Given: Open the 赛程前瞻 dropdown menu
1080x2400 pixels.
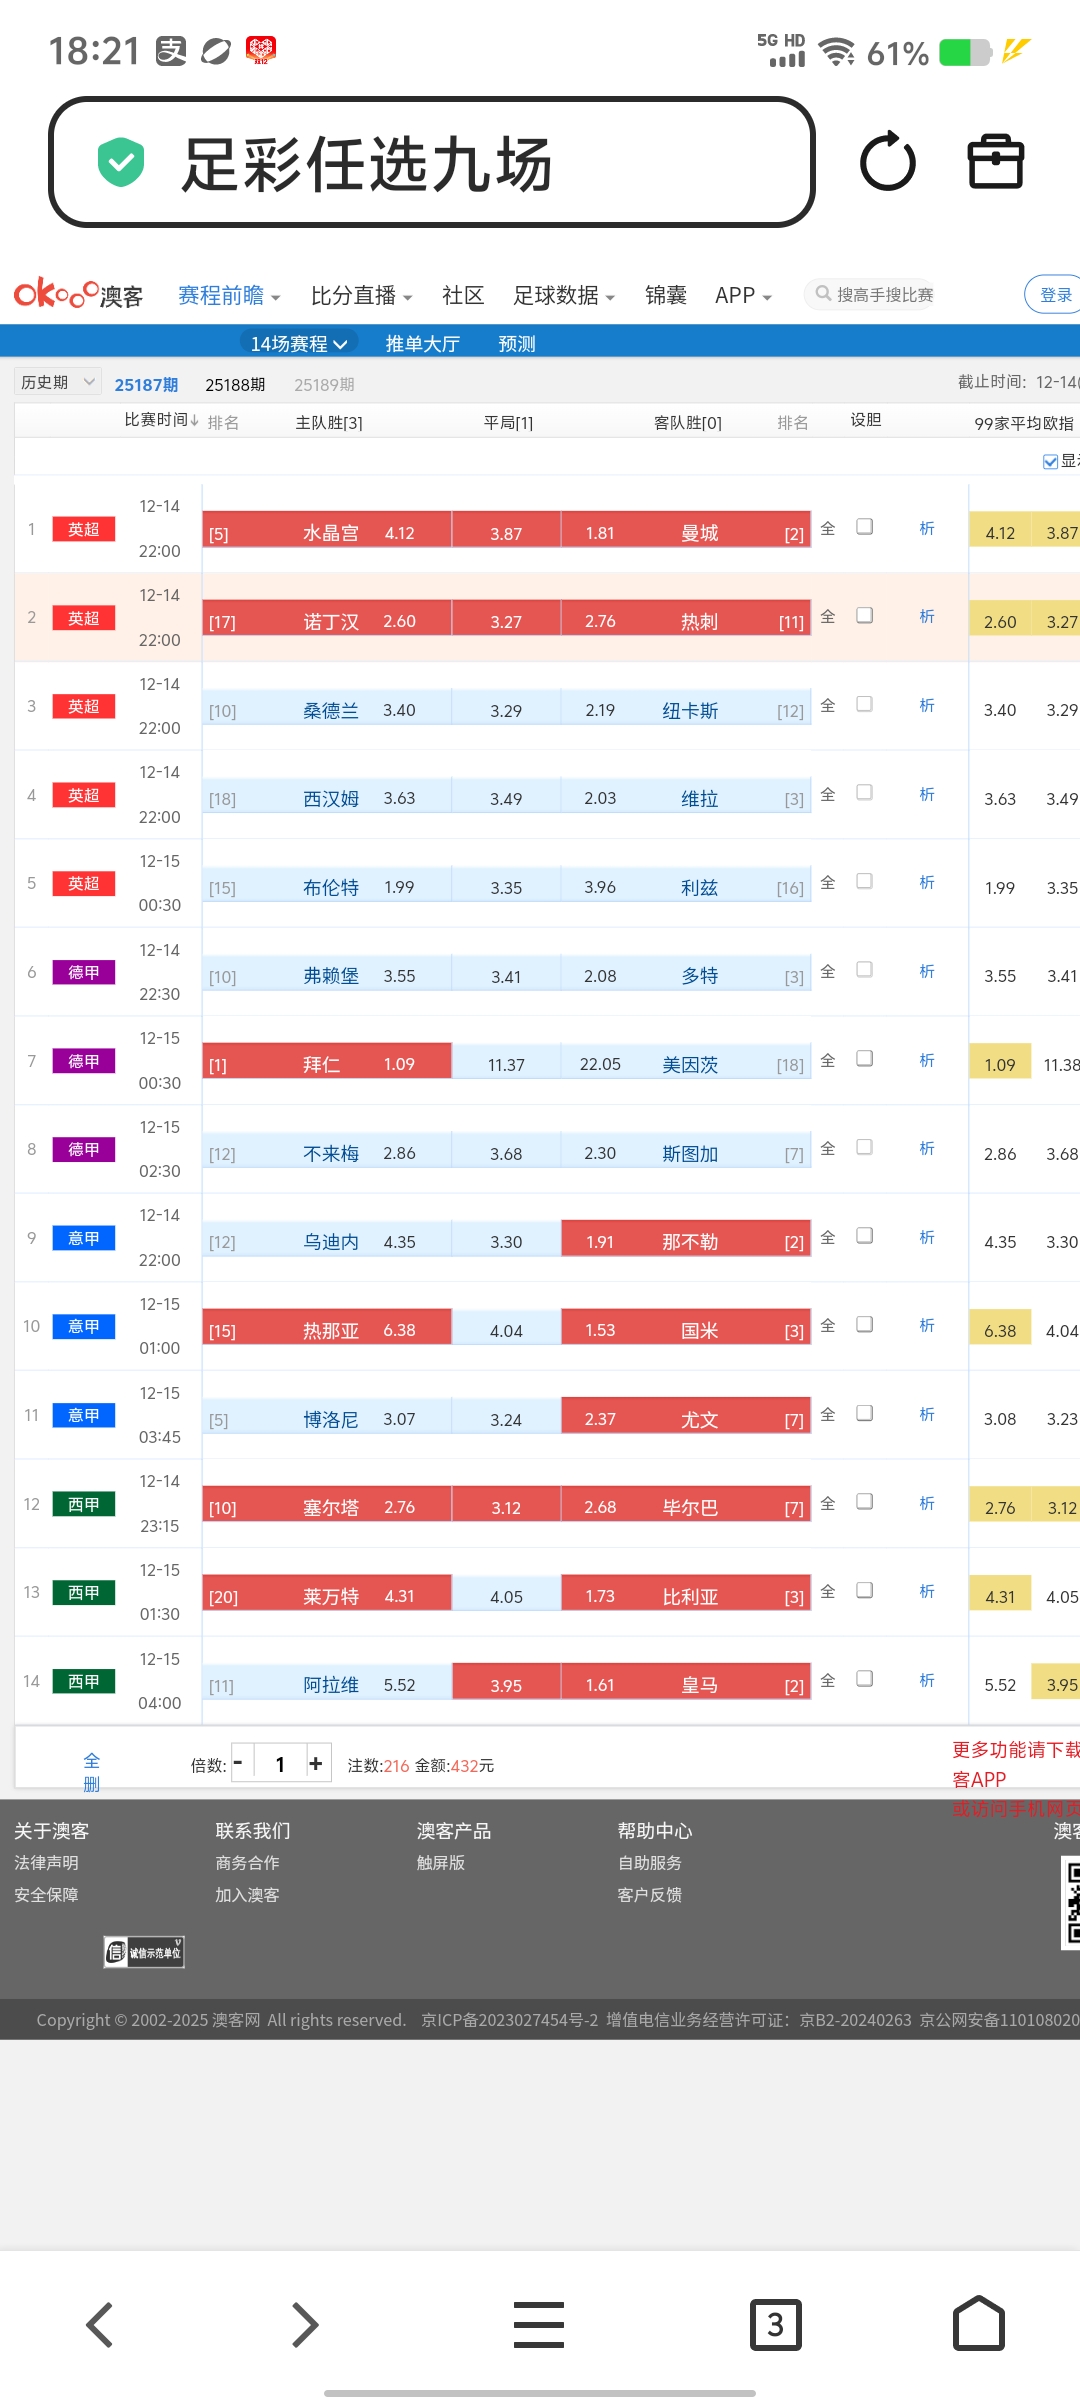Looking at the screenshot, I should pos(229,296).
